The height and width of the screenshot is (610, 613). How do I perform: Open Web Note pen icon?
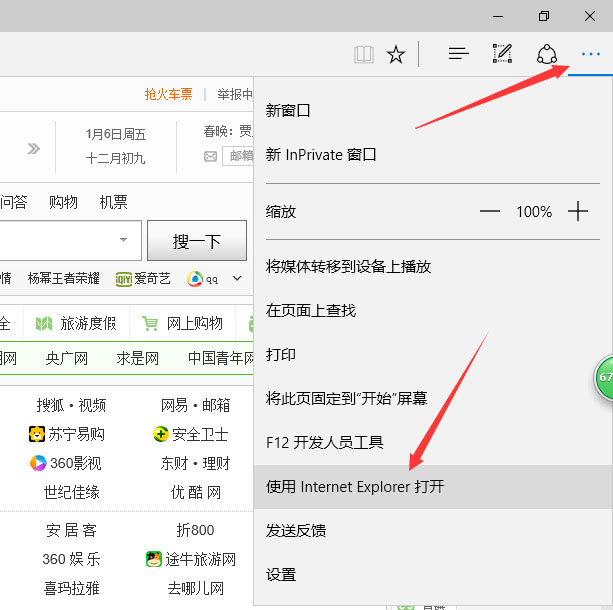[x=502, y=54]
